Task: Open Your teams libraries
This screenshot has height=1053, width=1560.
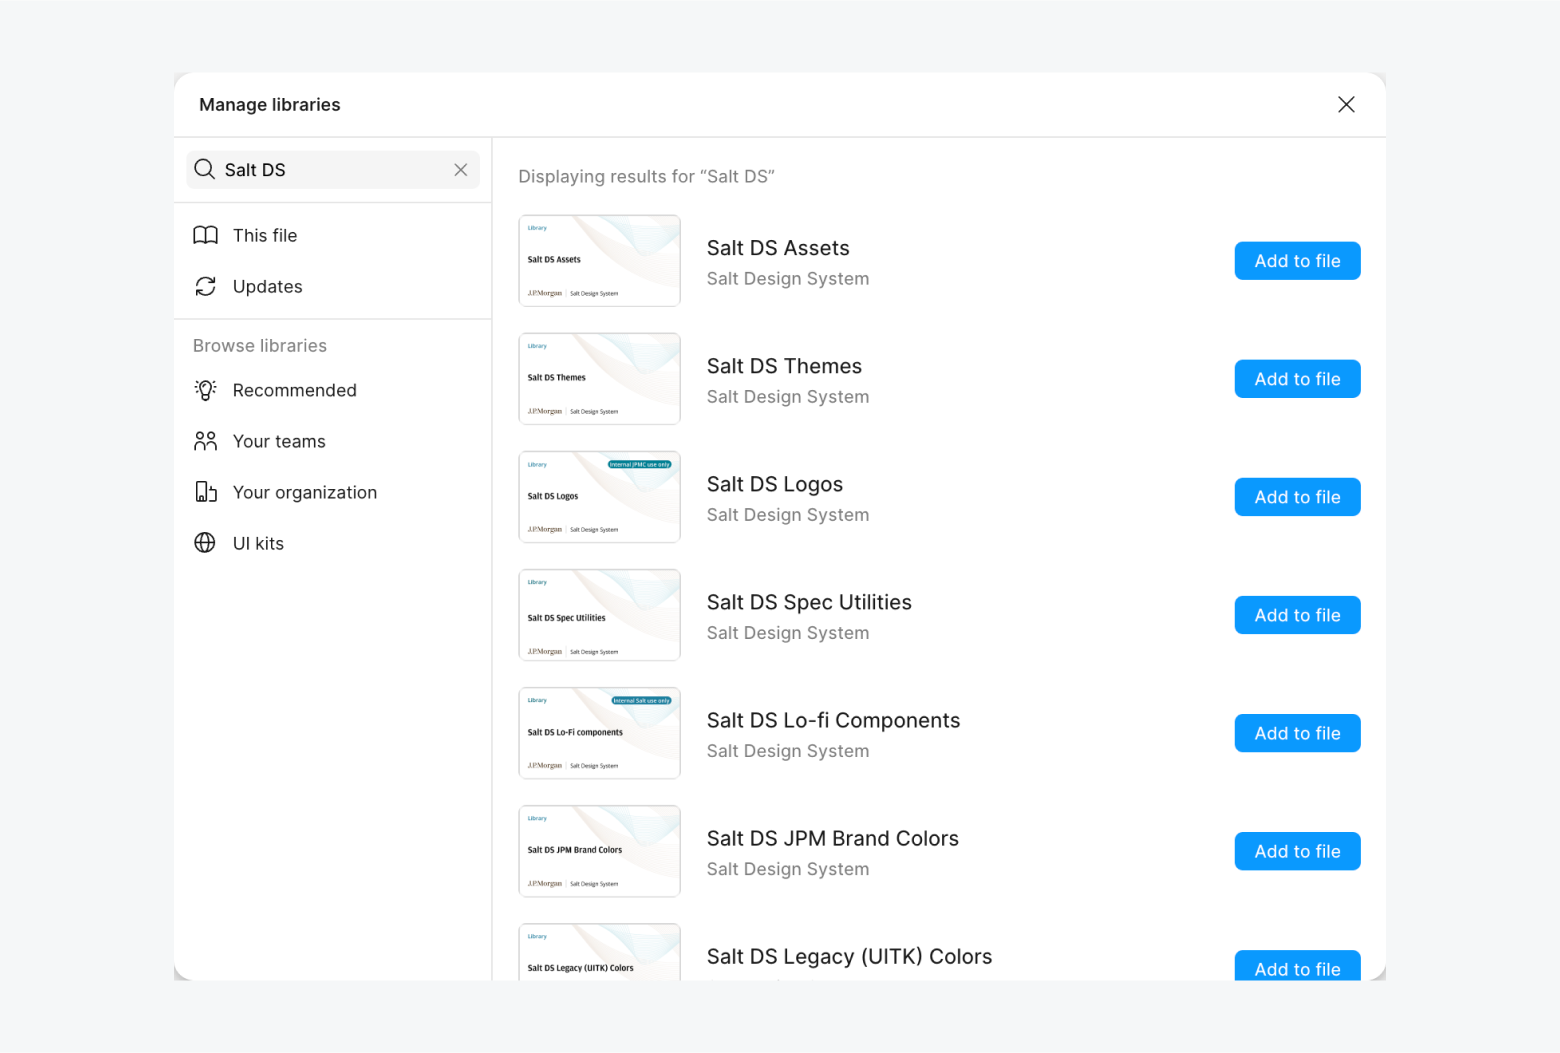Action: point(279,441)
